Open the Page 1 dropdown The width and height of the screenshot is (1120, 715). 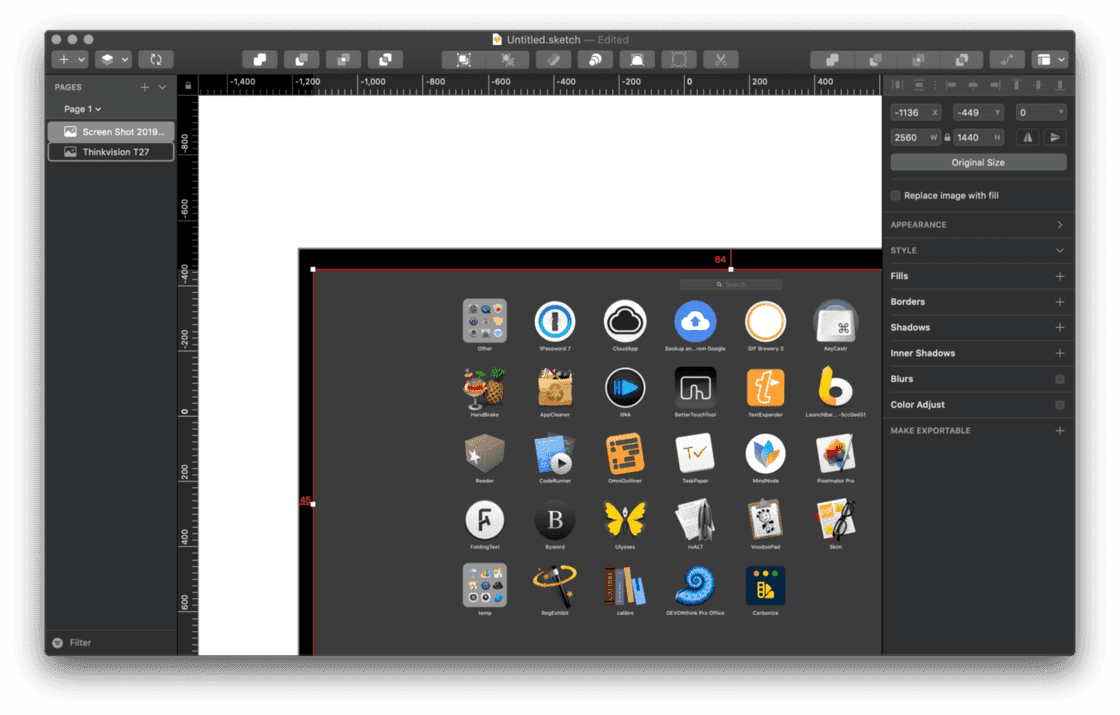point(82,109)
